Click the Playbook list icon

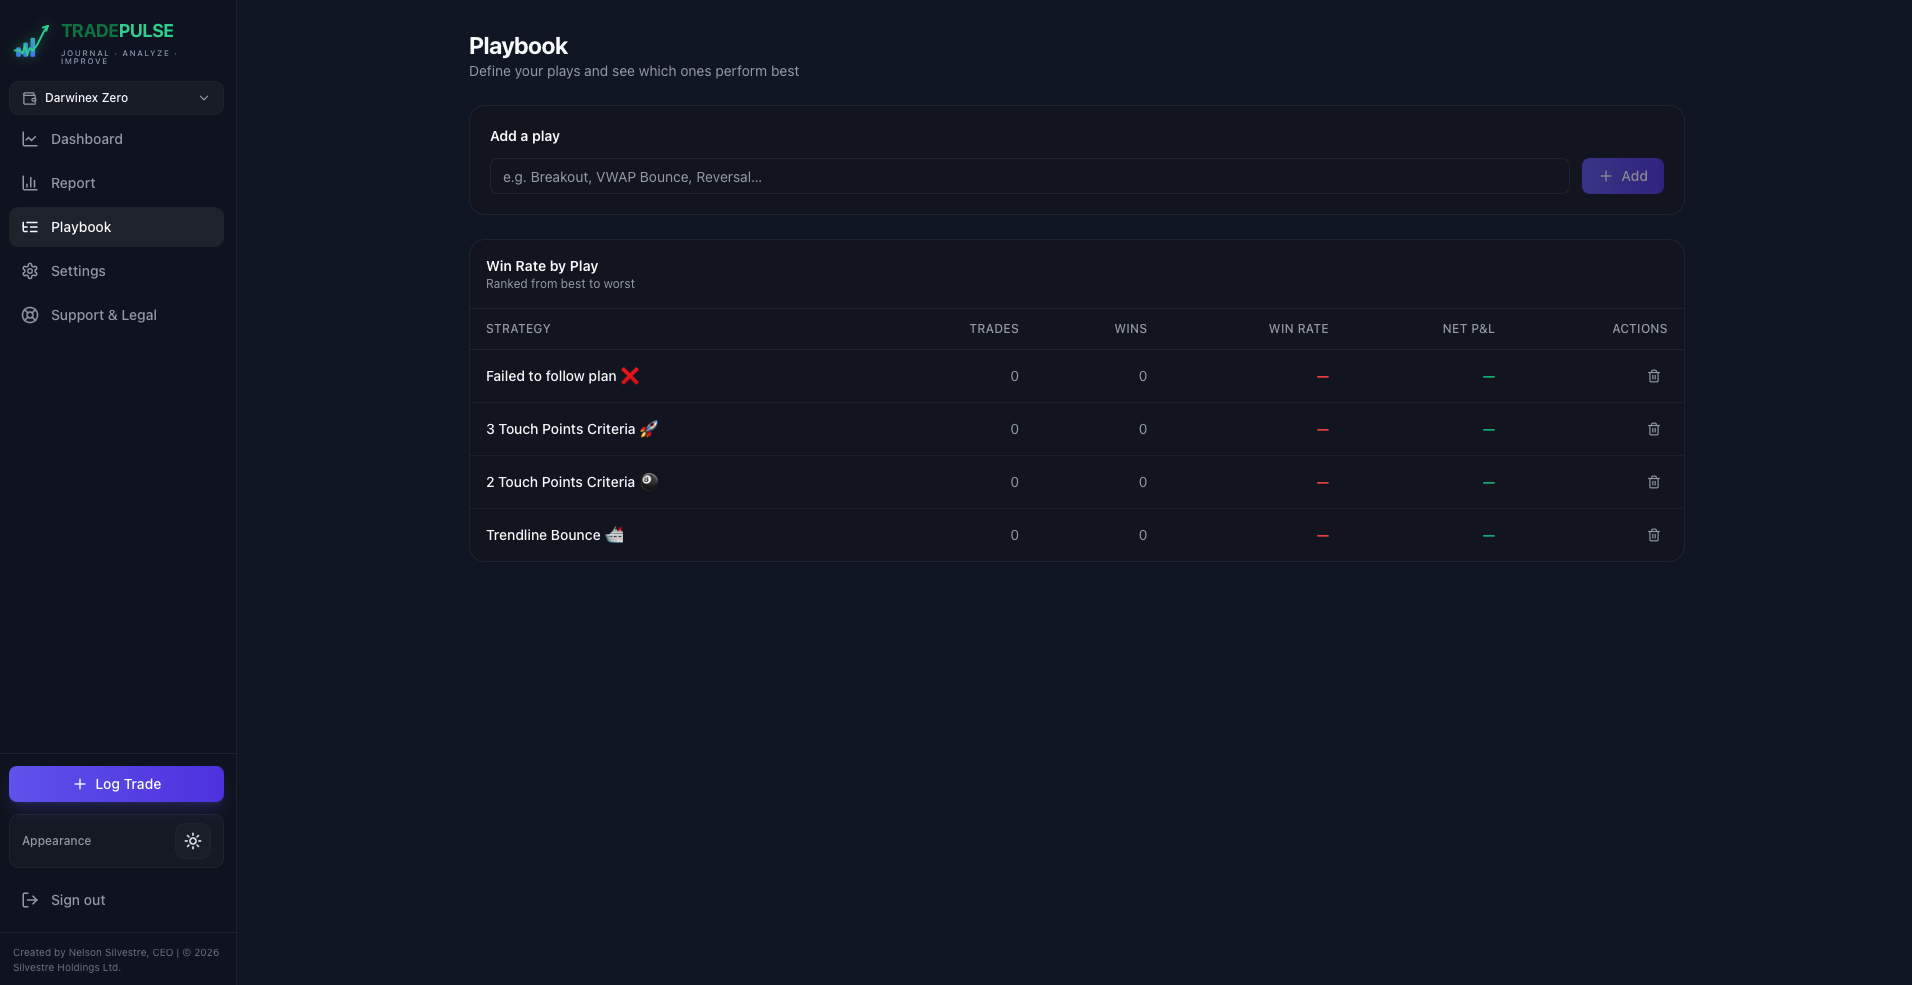tap(30, 227)
